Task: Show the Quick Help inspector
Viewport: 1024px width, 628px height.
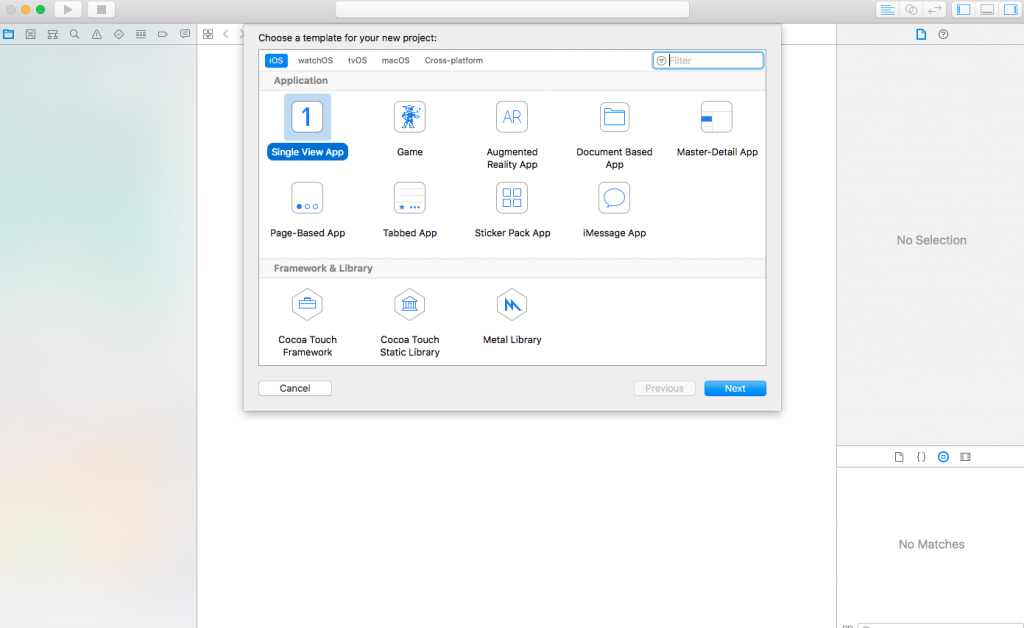Action: [943, 35]
